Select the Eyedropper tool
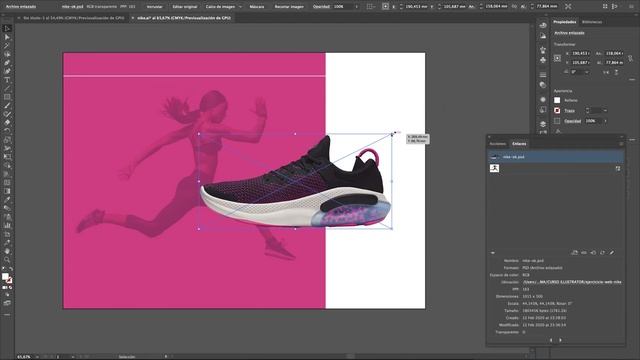 pos(7,200)
